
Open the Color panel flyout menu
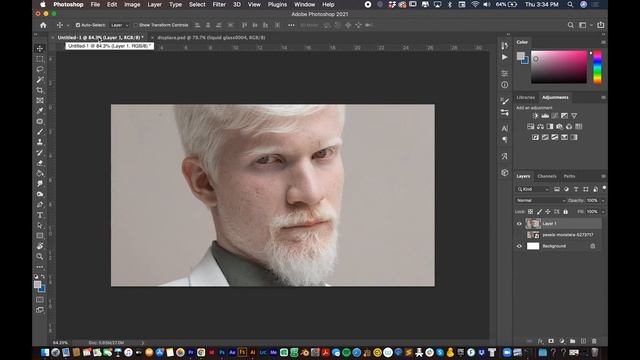tap(603, 42)
